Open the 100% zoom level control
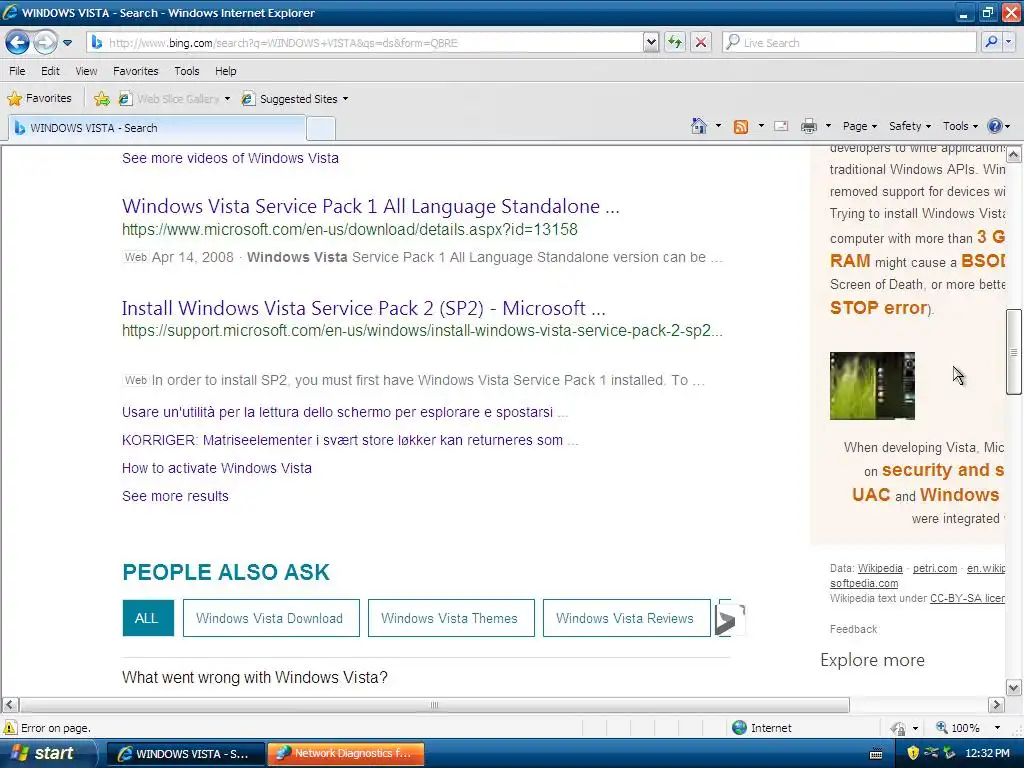1024x768 pixels. pos(968,728)
